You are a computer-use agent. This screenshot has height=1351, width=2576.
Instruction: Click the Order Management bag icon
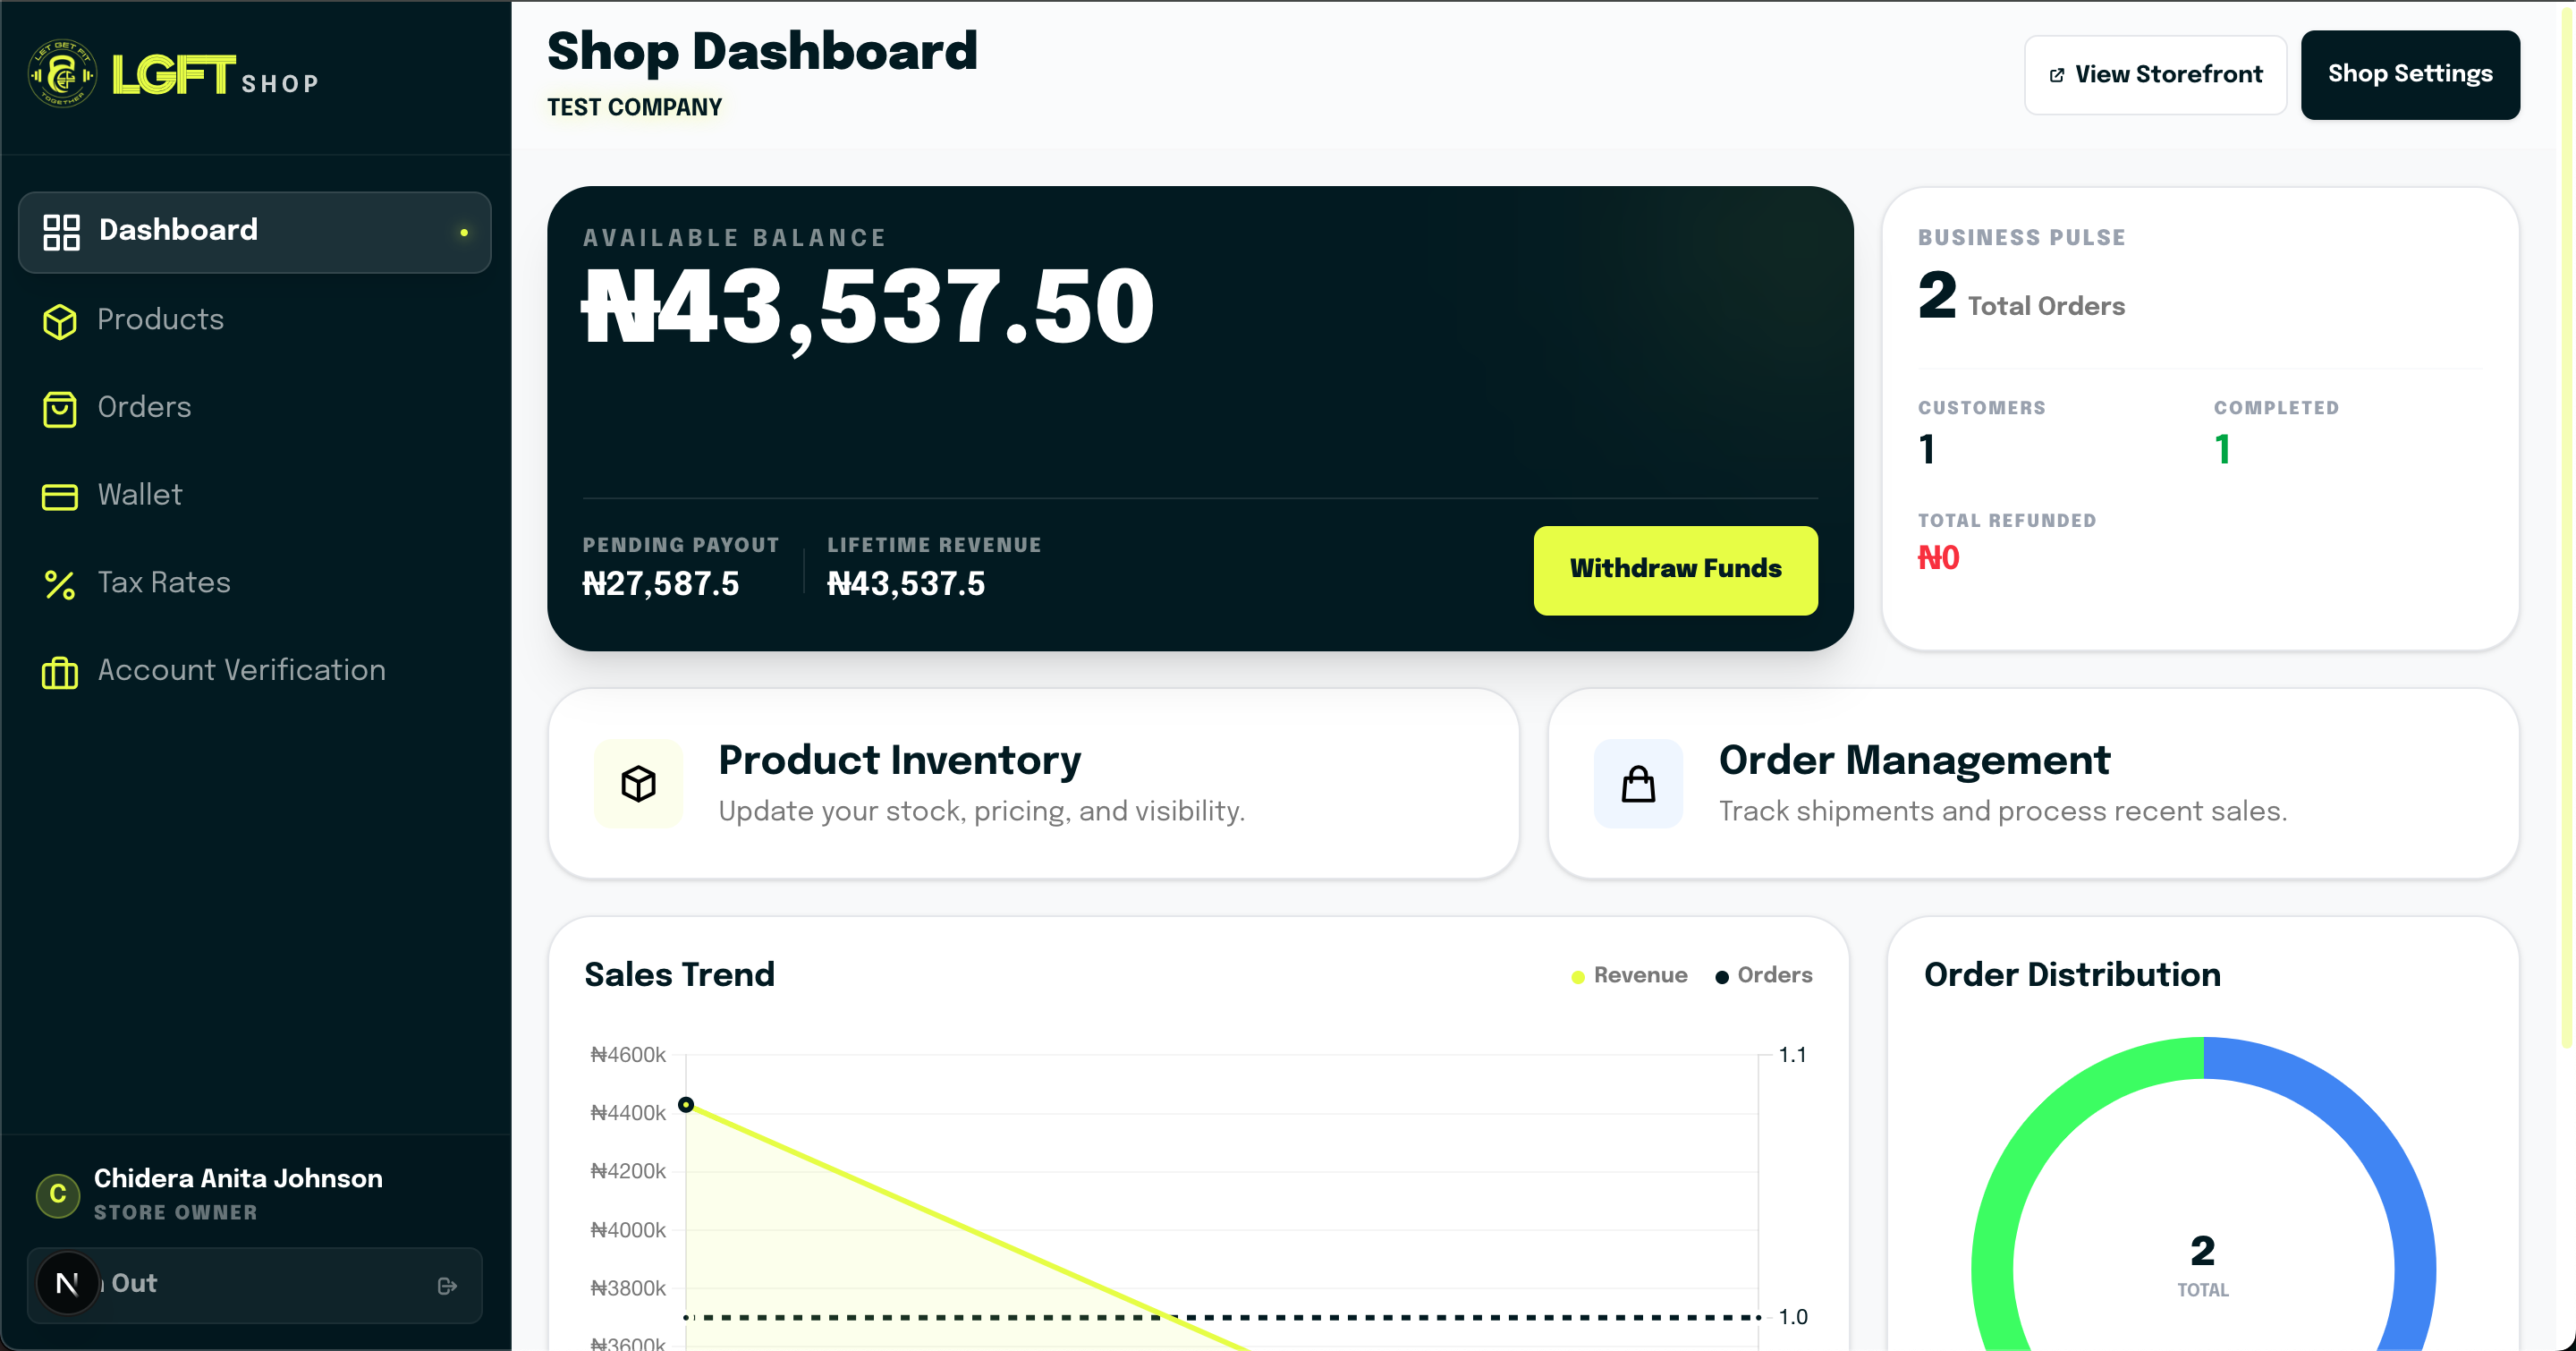click(1638, 783)
